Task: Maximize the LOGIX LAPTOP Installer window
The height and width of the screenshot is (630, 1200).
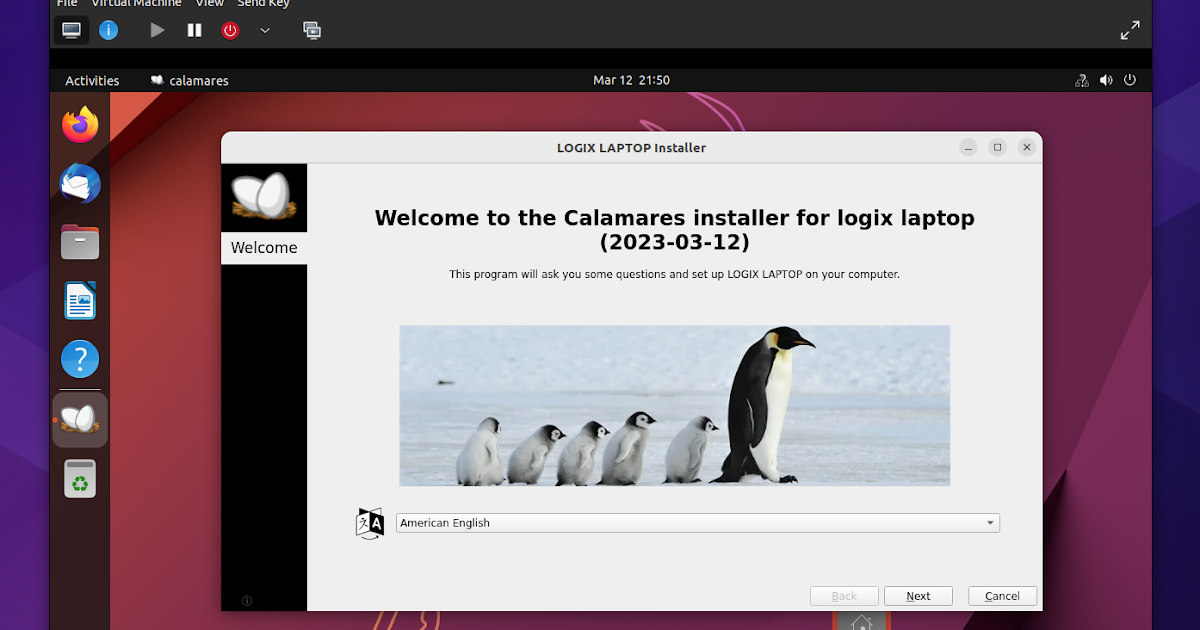Action: 997,147
